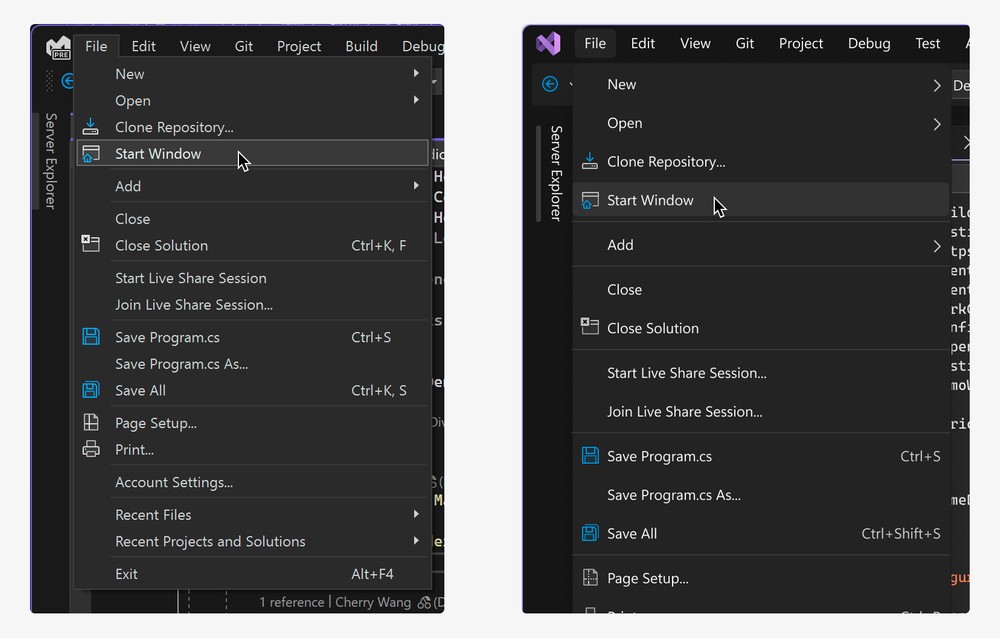1000x638 pixels.
Task: Click Start Window icon in right spacious menu
Action: tap(590, 200)
